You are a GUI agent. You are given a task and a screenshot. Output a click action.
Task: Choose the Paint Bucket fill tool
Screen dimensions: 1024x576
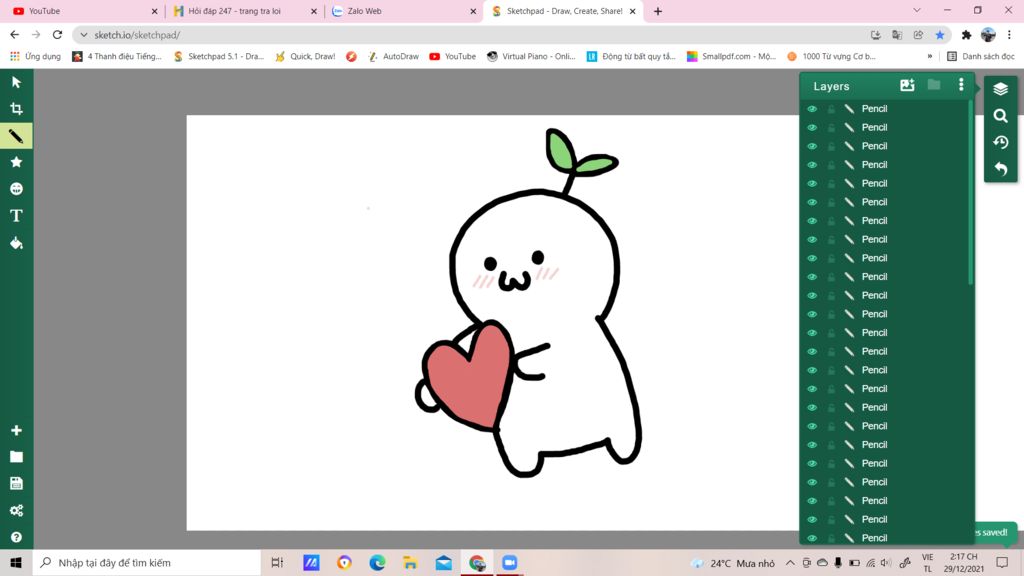(16, 243)
